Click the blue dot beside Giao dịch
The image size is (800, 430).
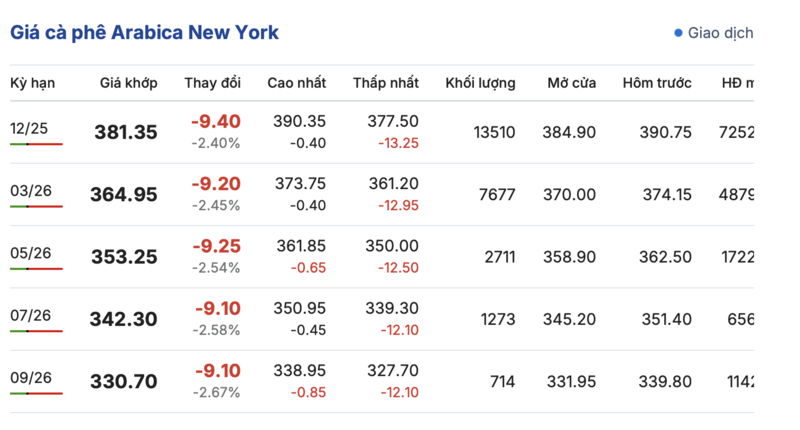pos(679,33)
